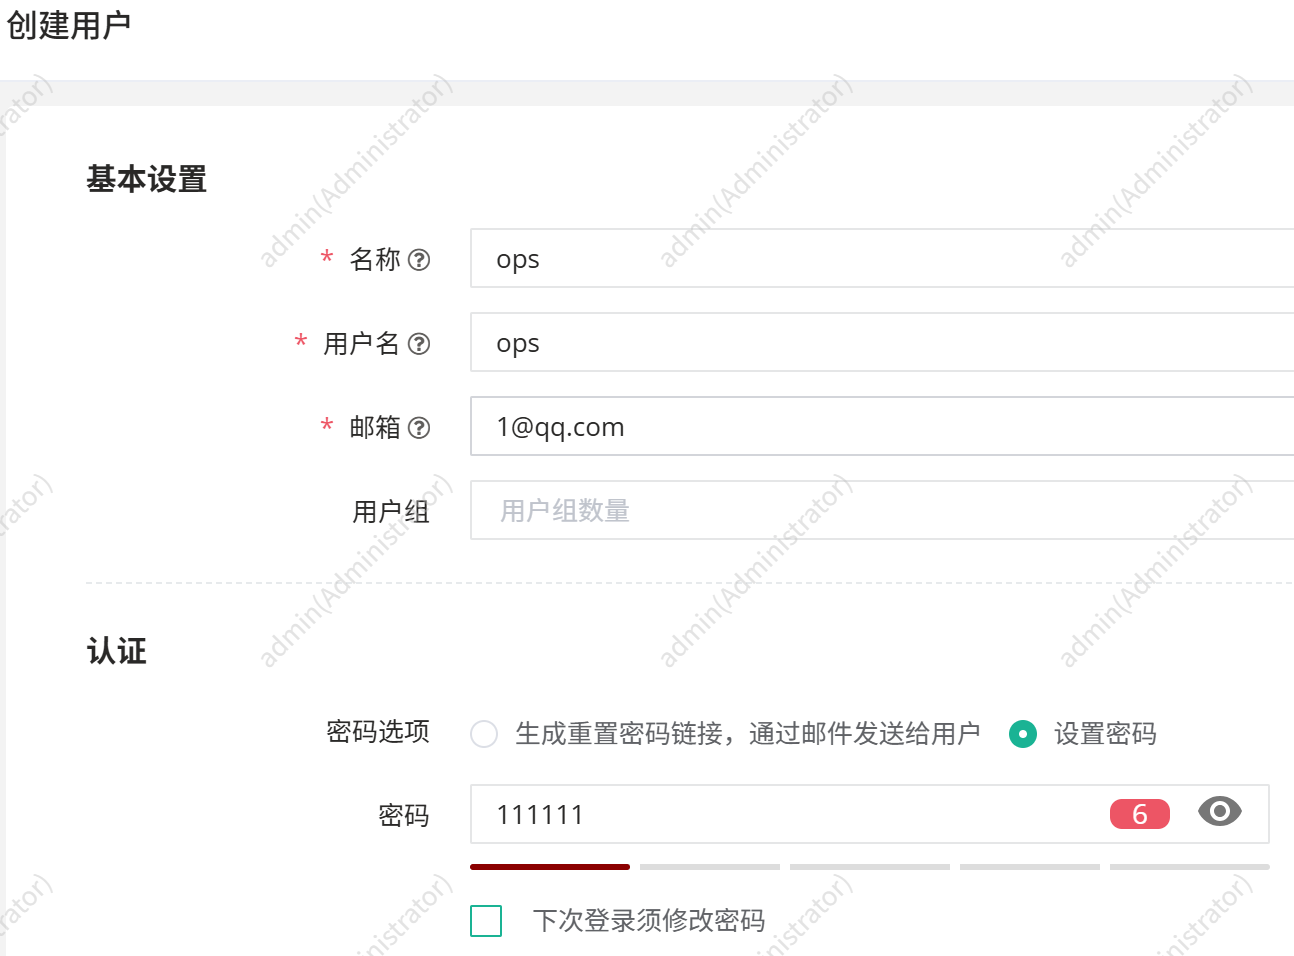Open the help icon beside 名称
1294x956 pixels.
(420, 260)
